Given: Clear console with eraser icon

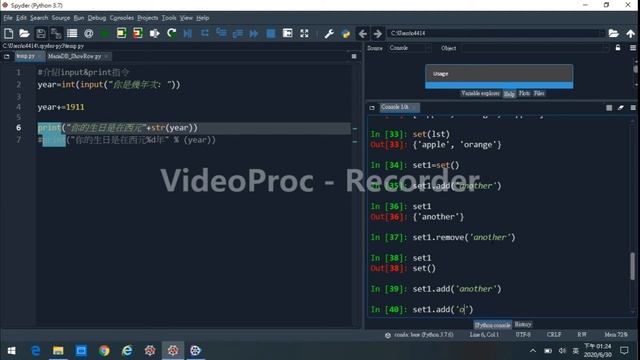Looking at the screenshot, I should [621, 108].
